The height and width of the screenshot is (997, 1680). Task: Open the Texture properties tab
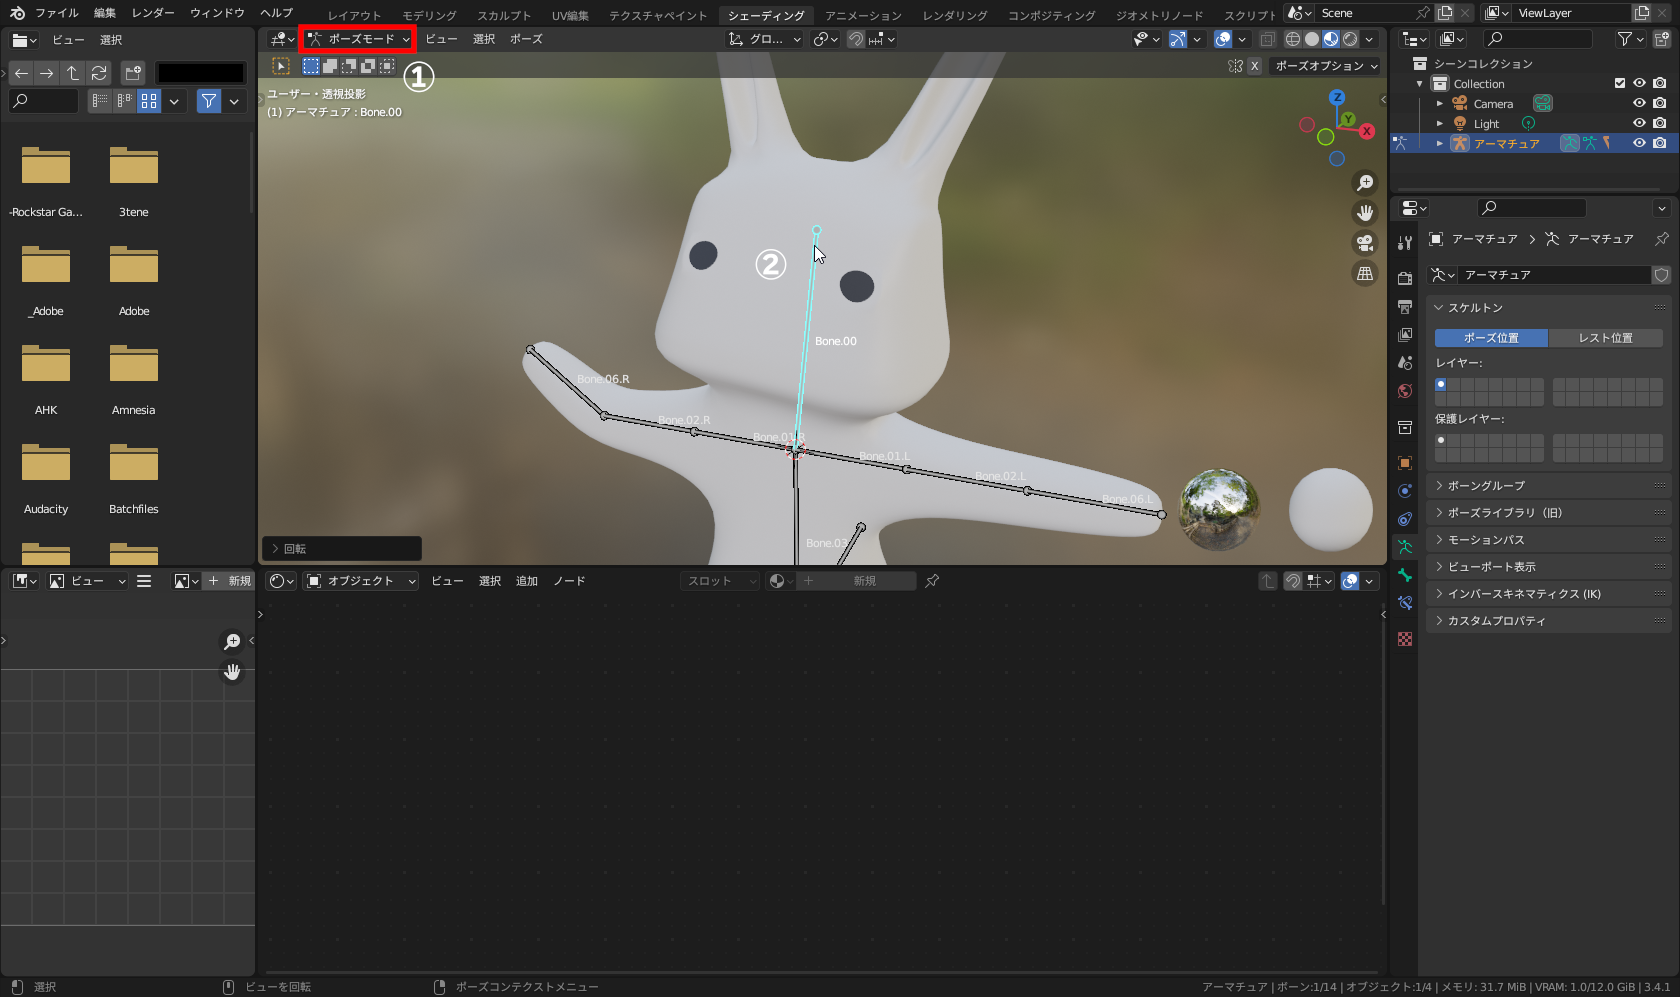click(x=1405, y=639)
